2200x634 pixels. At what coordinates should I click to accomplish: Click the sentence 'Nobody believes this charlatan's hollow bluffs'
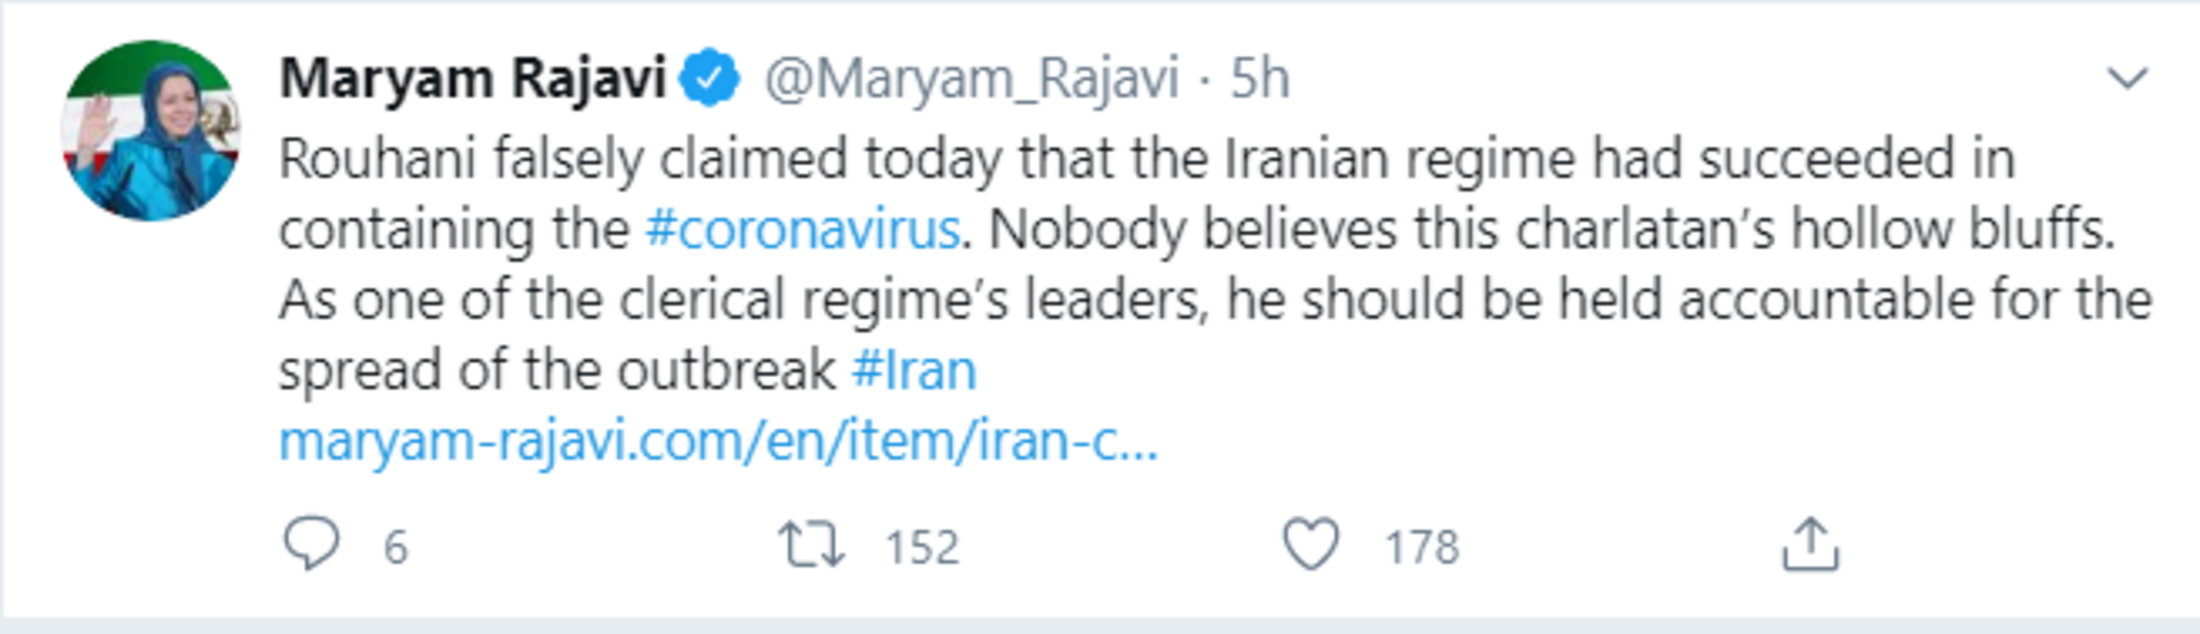tap(1550, 229)
